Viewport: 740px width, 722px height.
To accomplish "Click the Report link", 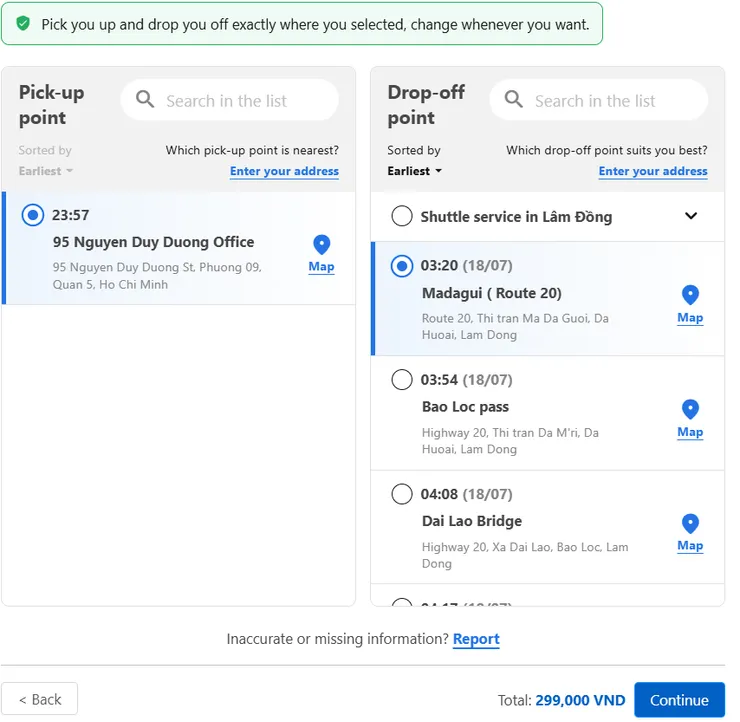I will [476, 639].
